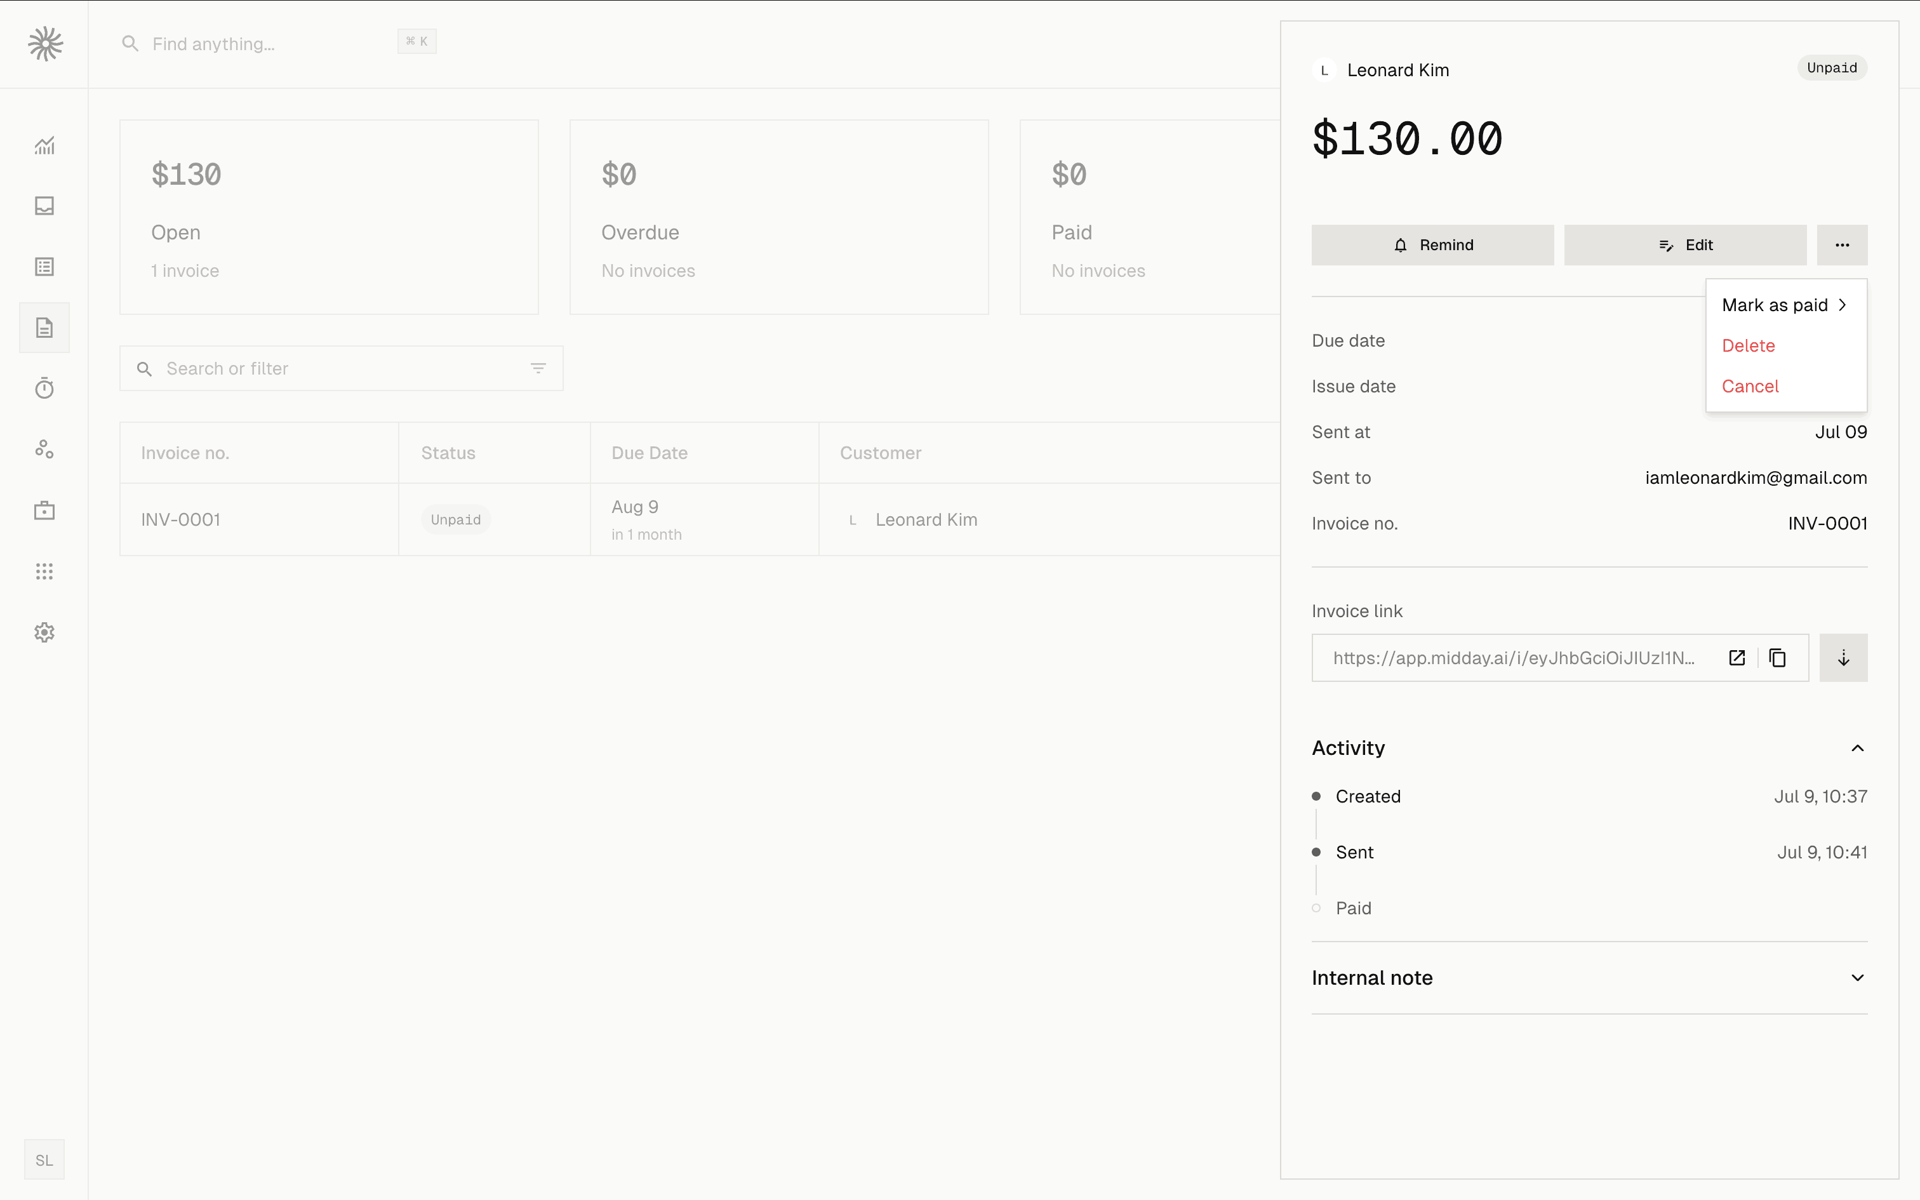The width and height of the screenshot is (1920, 1200).
Task: Click the SL user avatar
Action: [x=44, y=1160]
